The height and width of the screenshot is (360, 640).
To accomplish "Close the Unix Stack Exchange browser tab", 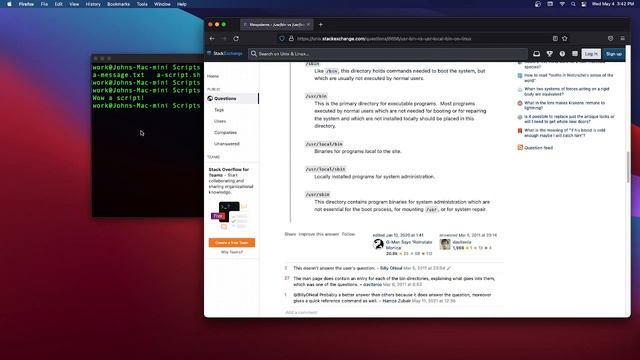I will (x=308, y=24).
